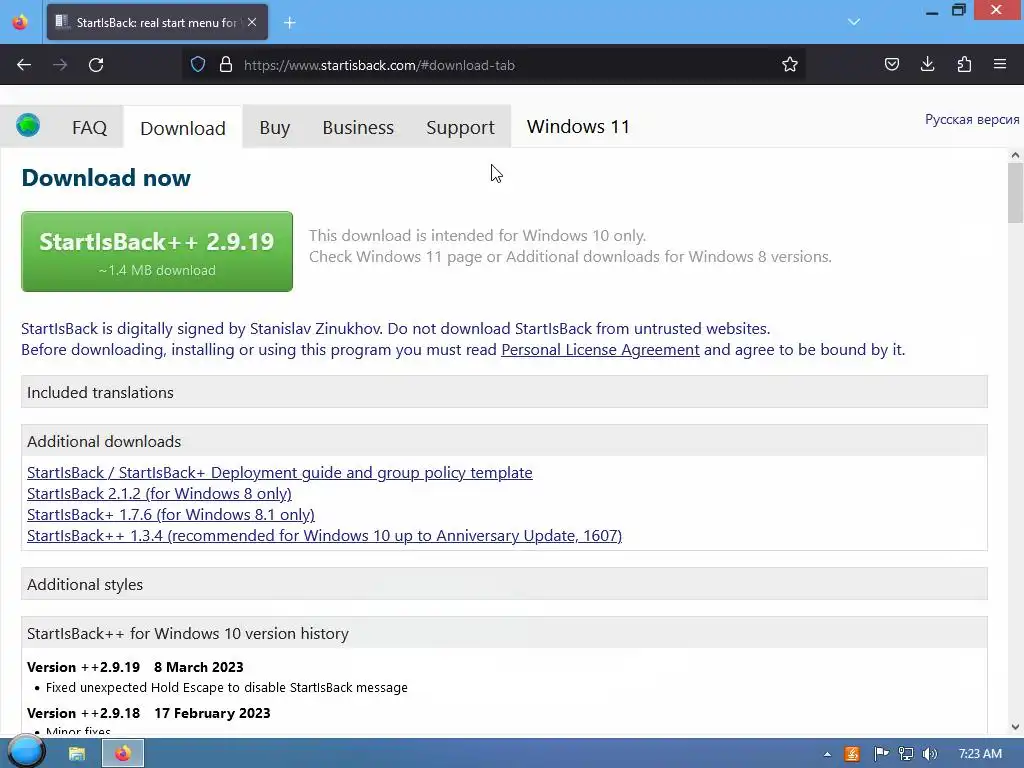The image size is (1024, 768).
Task: Open the Firefox Downloads panel
Action: [x=927, y=65]
